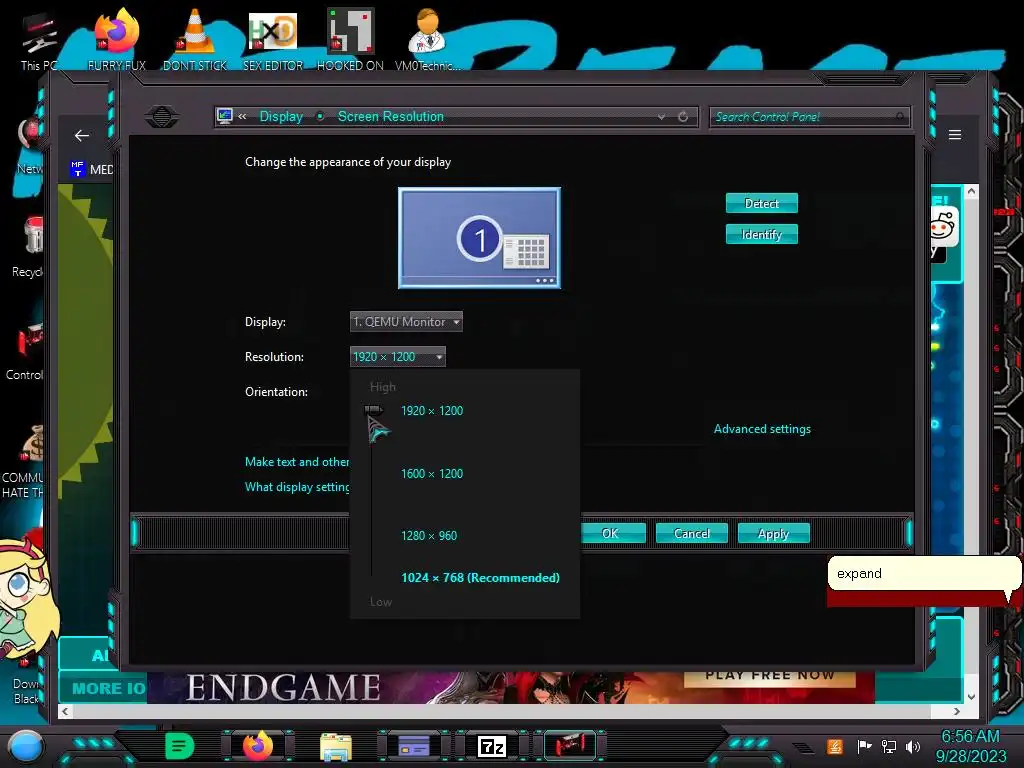Click the MORE IO button on the browser page
Viewport: 1024px width, 768px height.
pos(104,688)
